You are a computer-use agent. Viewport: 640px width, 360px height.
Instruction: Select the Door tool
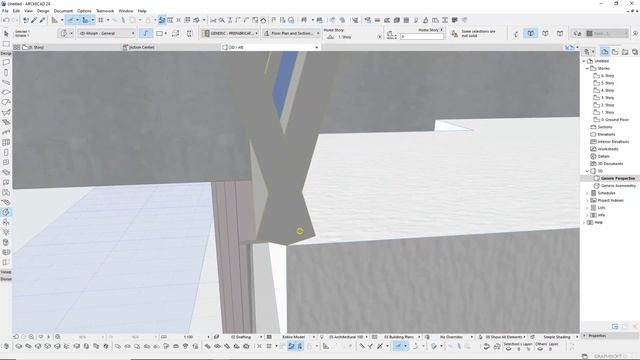click(x=6, y=152)
